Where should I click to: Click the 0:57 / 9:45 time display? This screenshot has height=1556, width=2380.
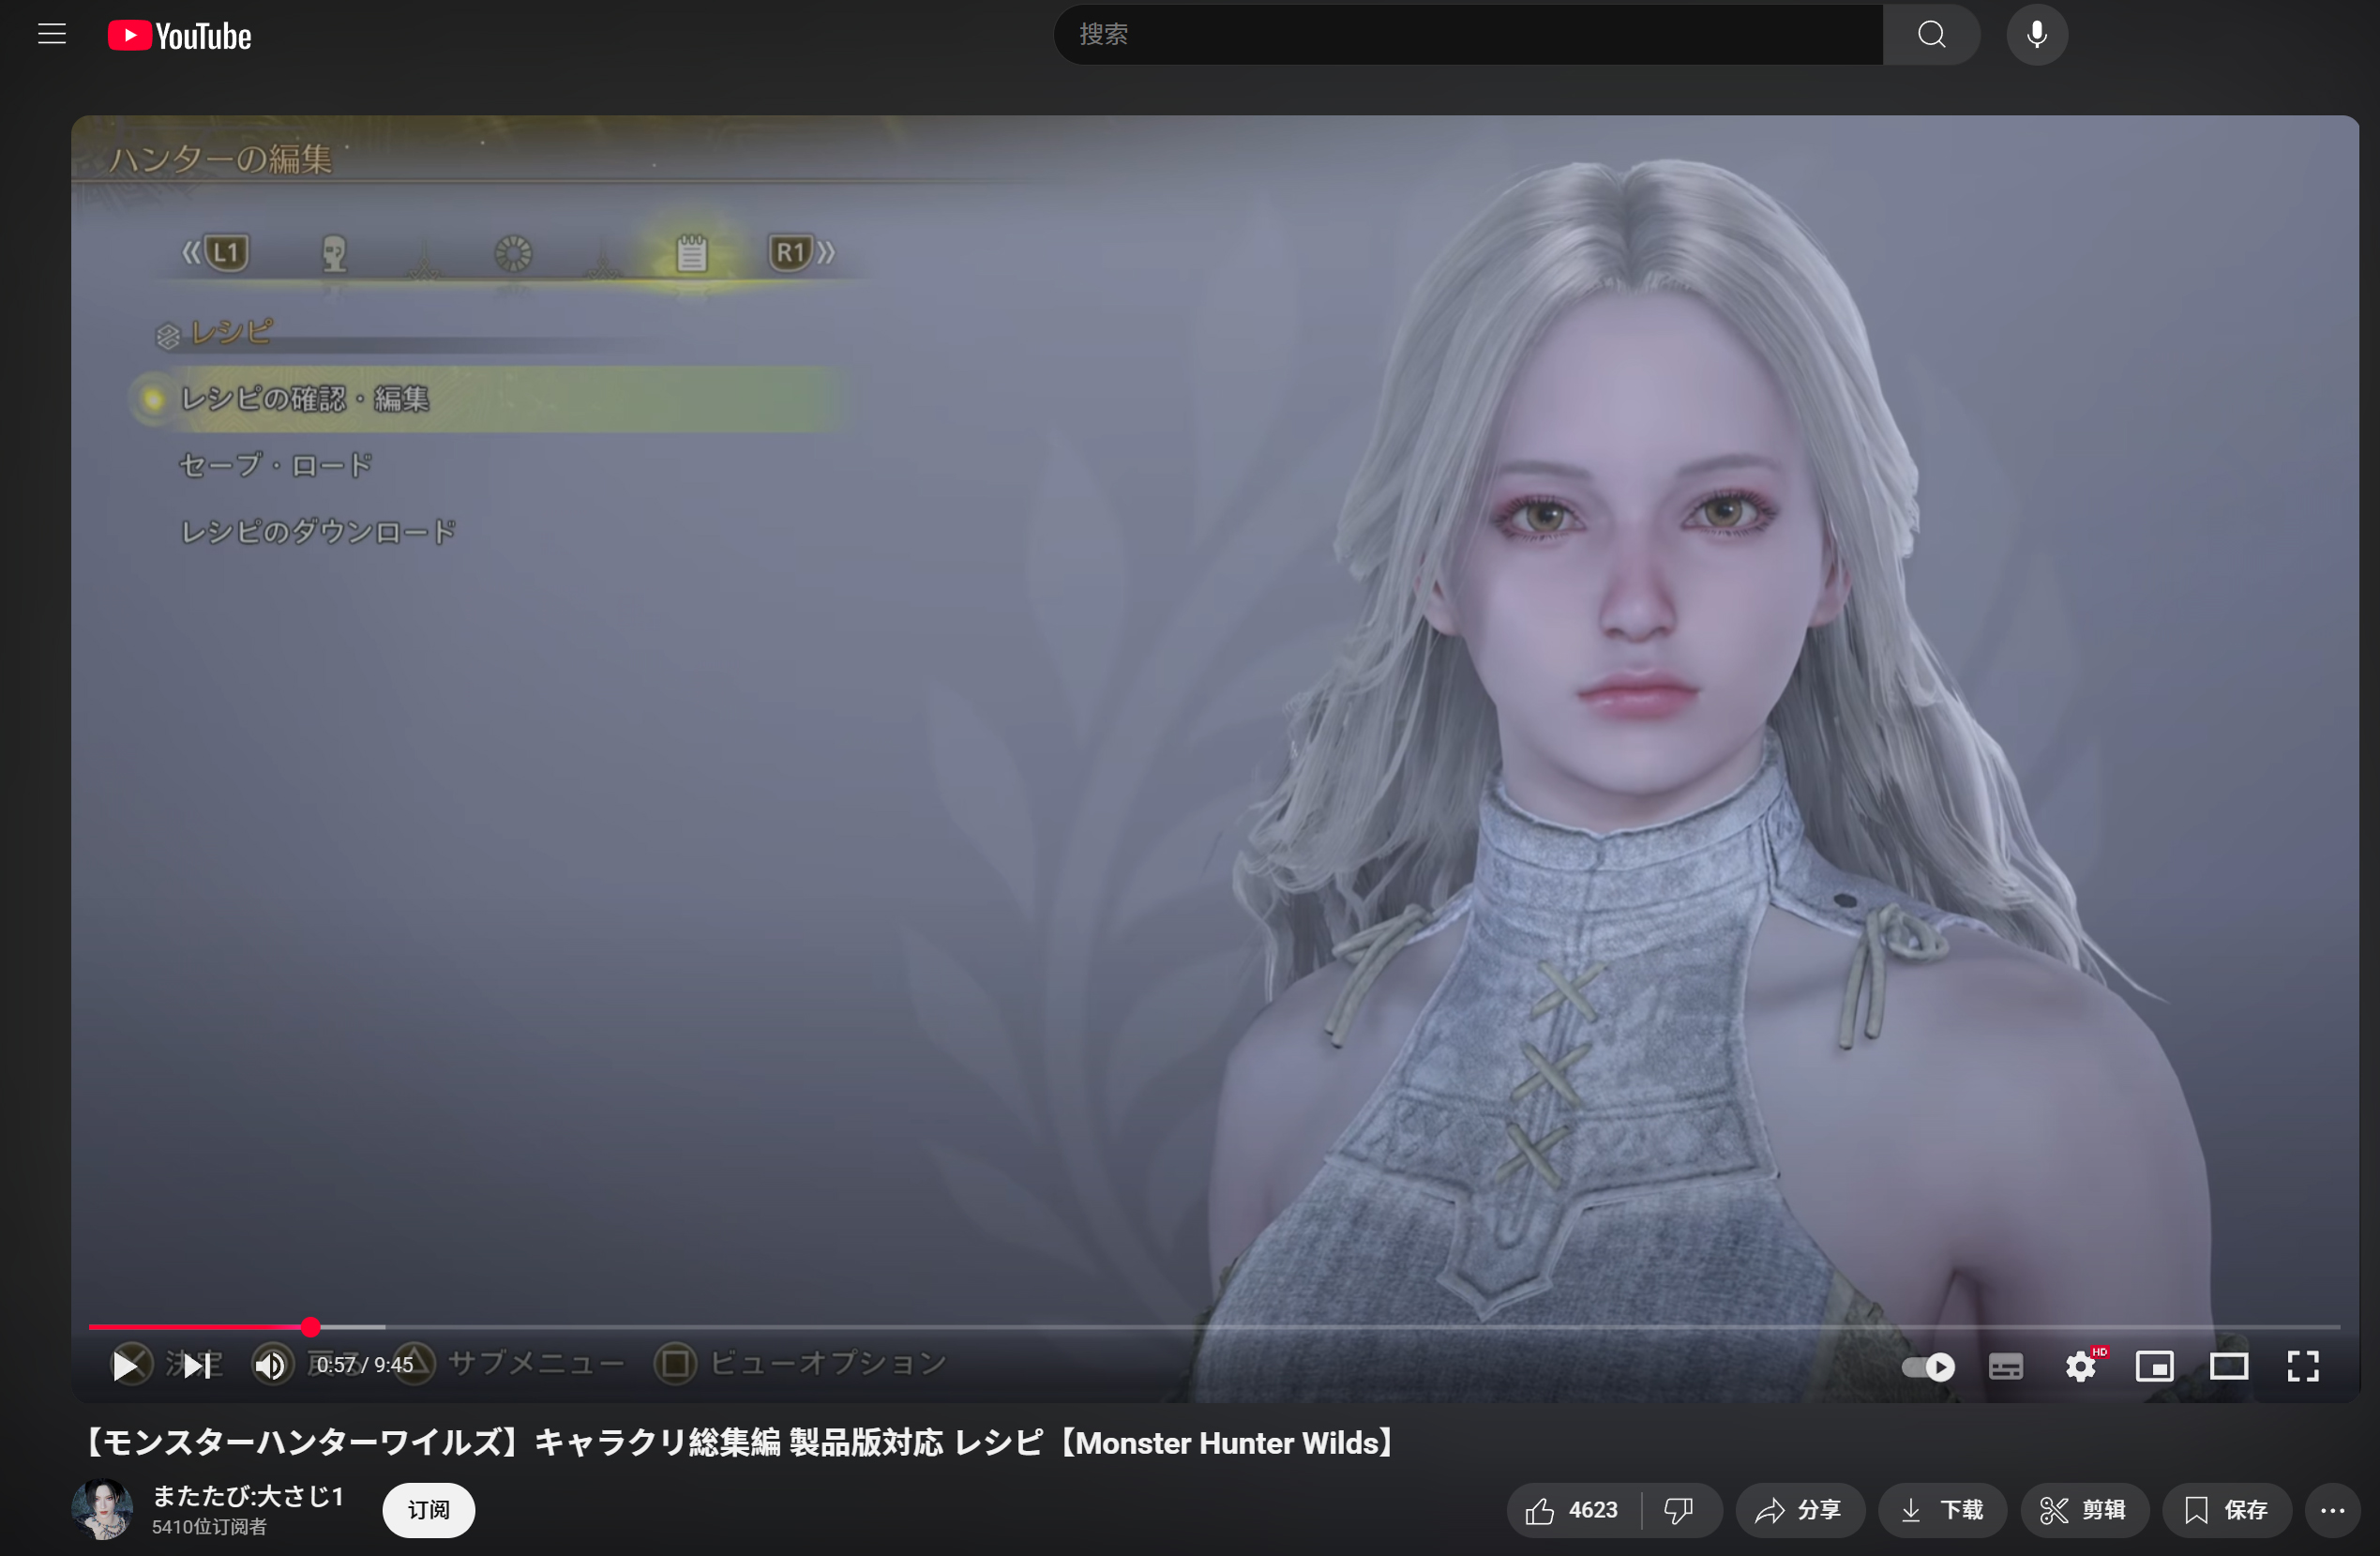[365, 1366]
